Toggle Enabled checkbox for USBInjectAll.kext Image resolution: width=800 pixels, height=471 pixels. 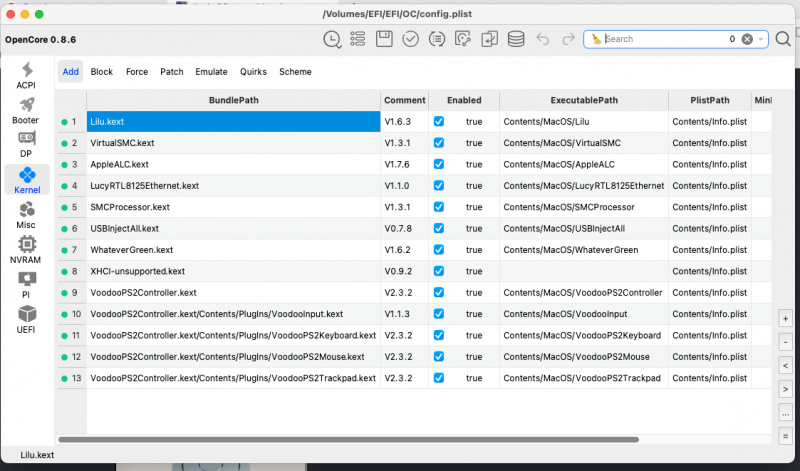click(439, 228)
